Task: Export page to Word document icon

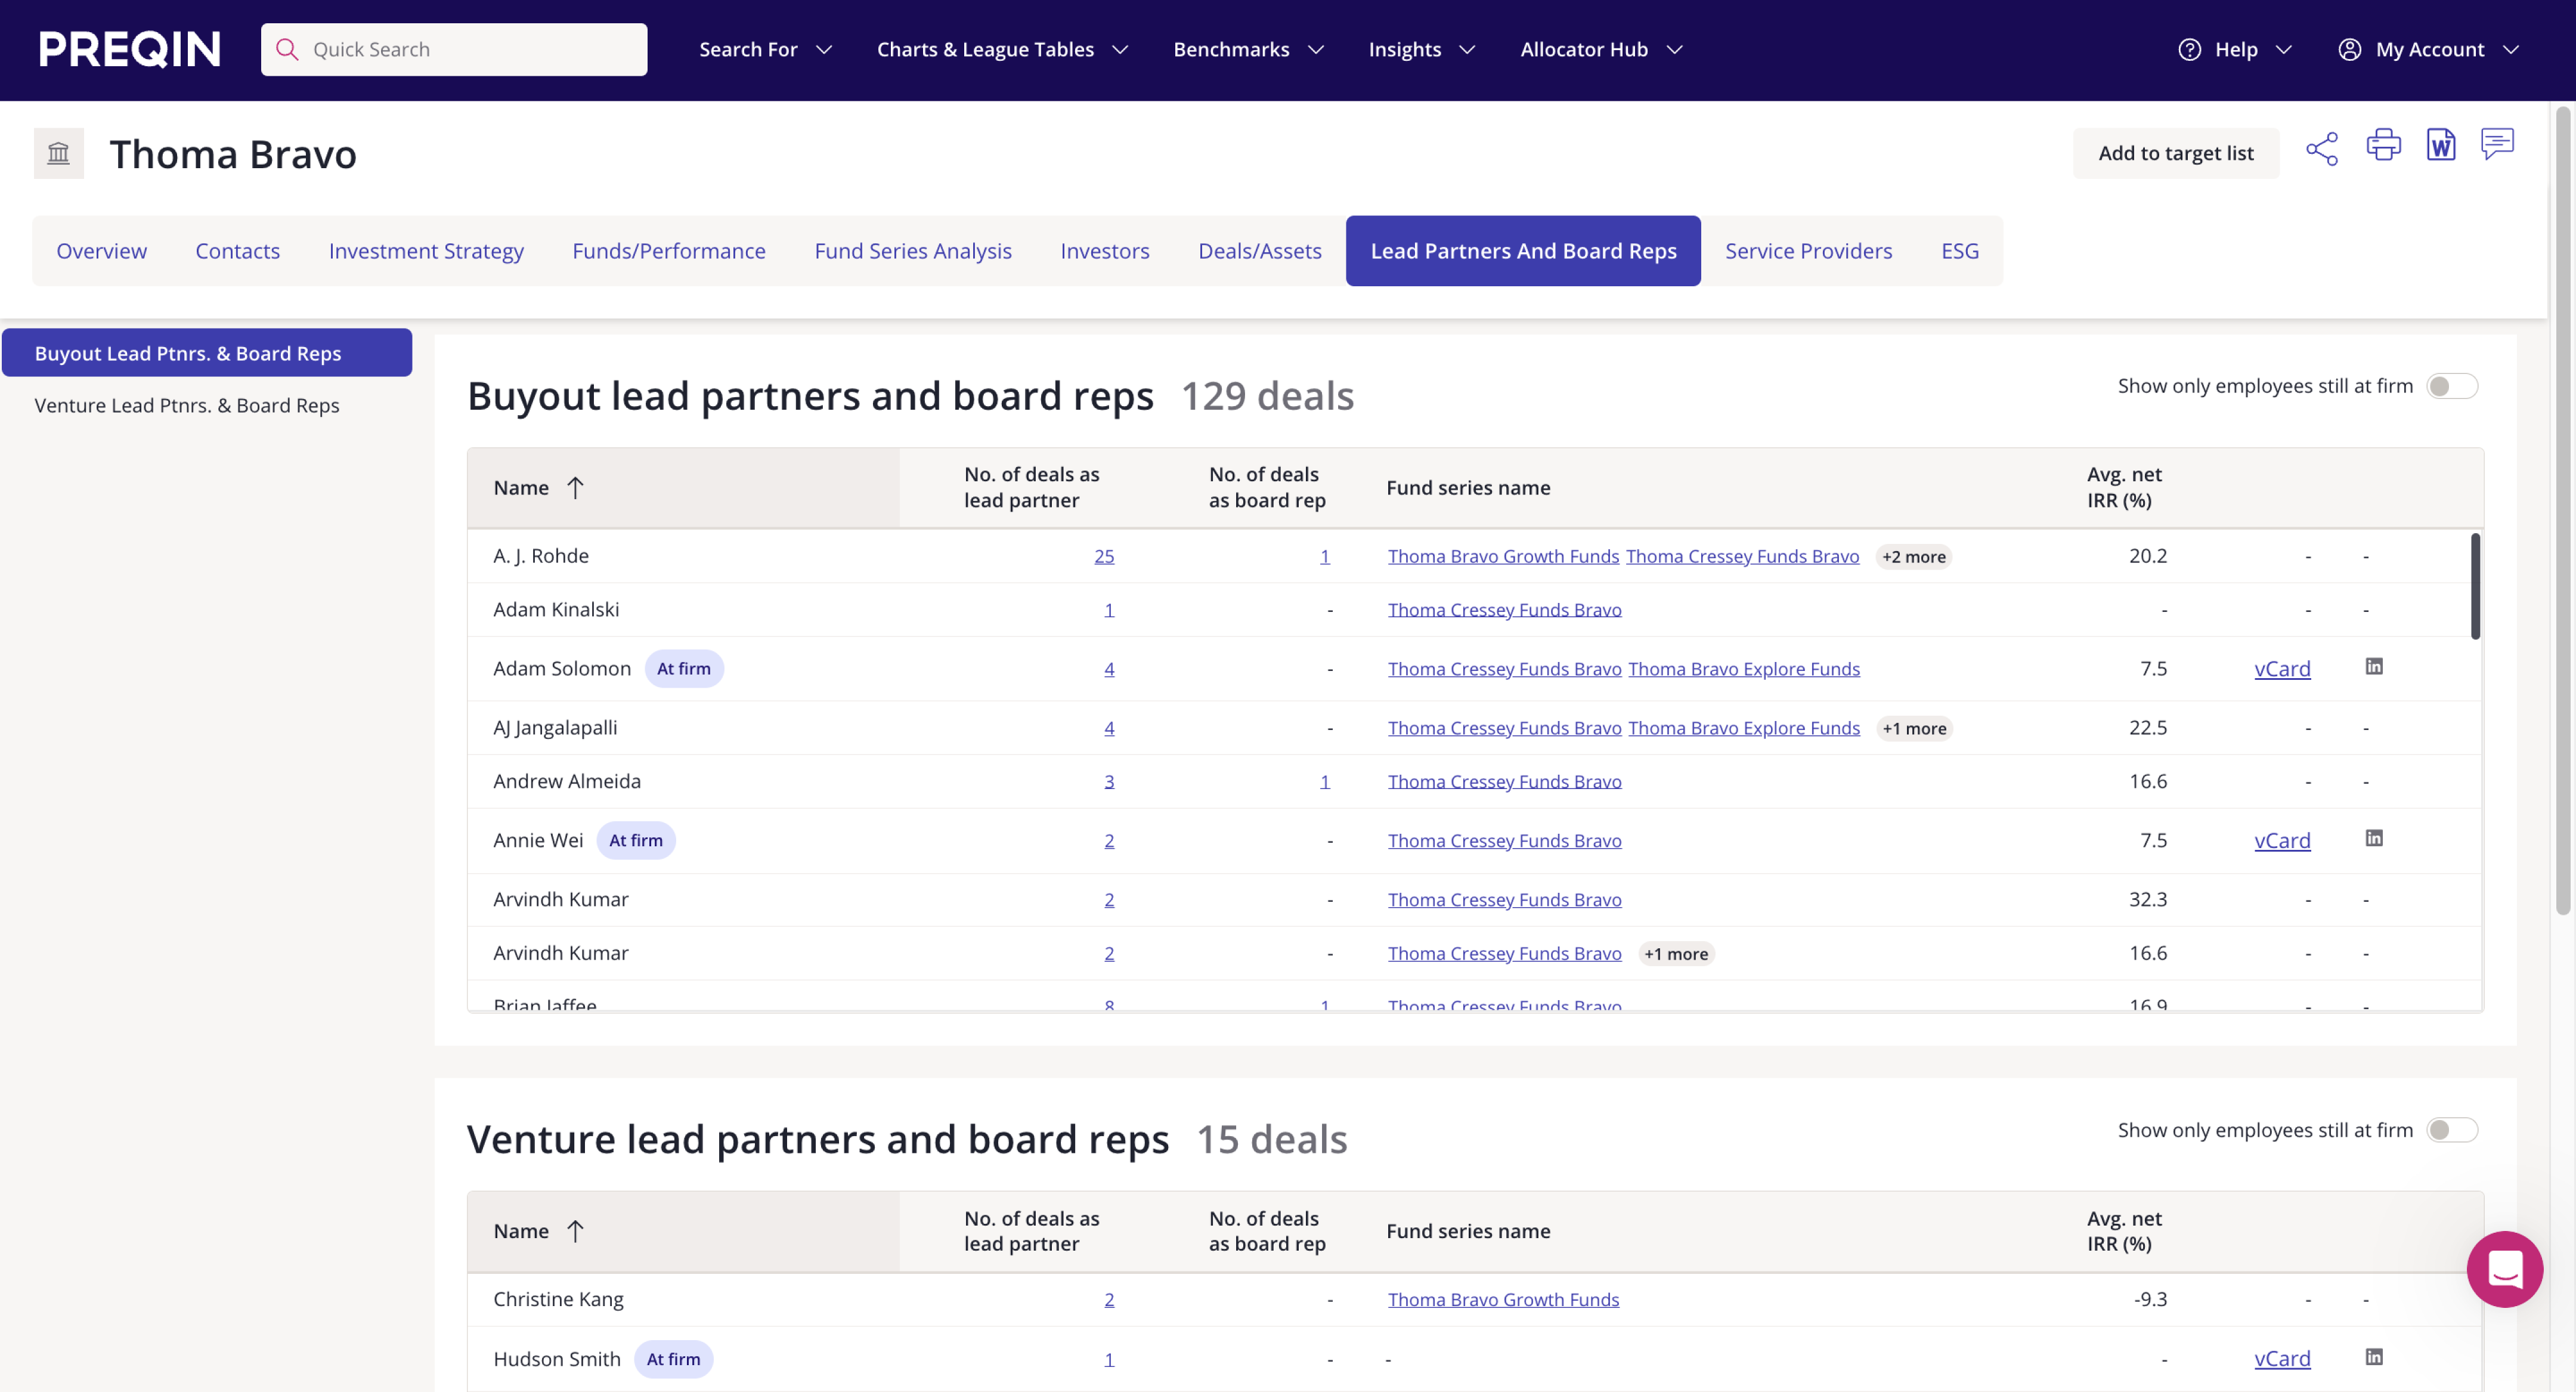Action: (x=2441, y=145)
